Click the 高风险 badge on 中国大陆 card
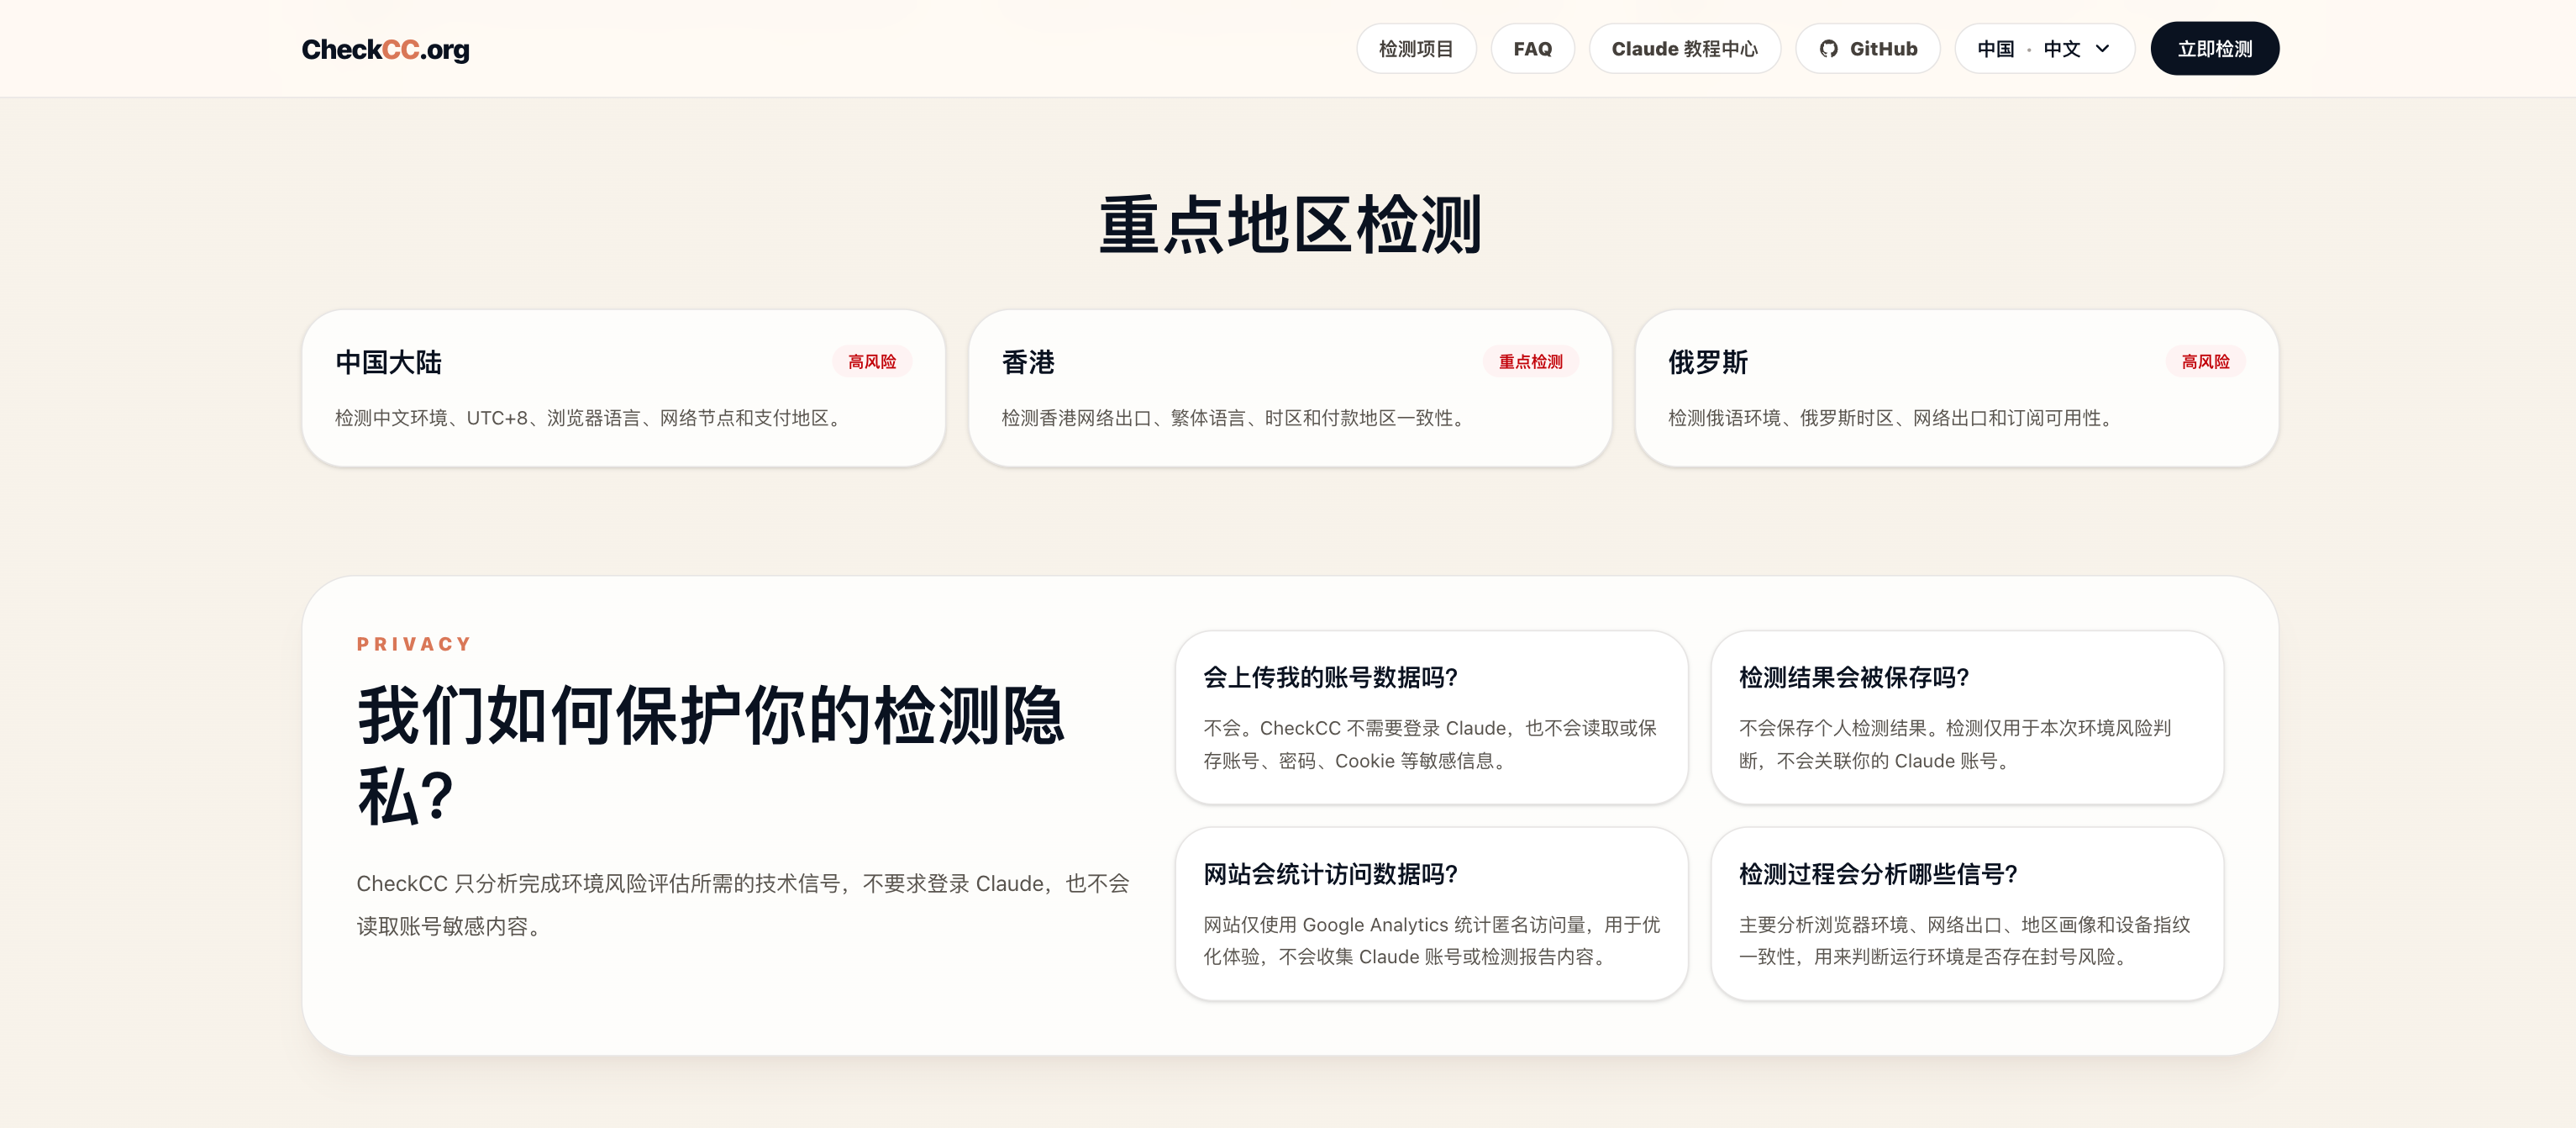2576x1128 pixels. [x=872, y=362]
